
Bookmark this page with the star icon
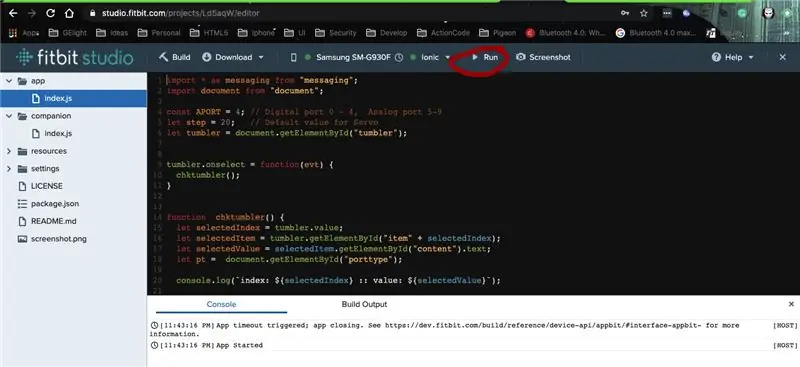coord(644,13)
